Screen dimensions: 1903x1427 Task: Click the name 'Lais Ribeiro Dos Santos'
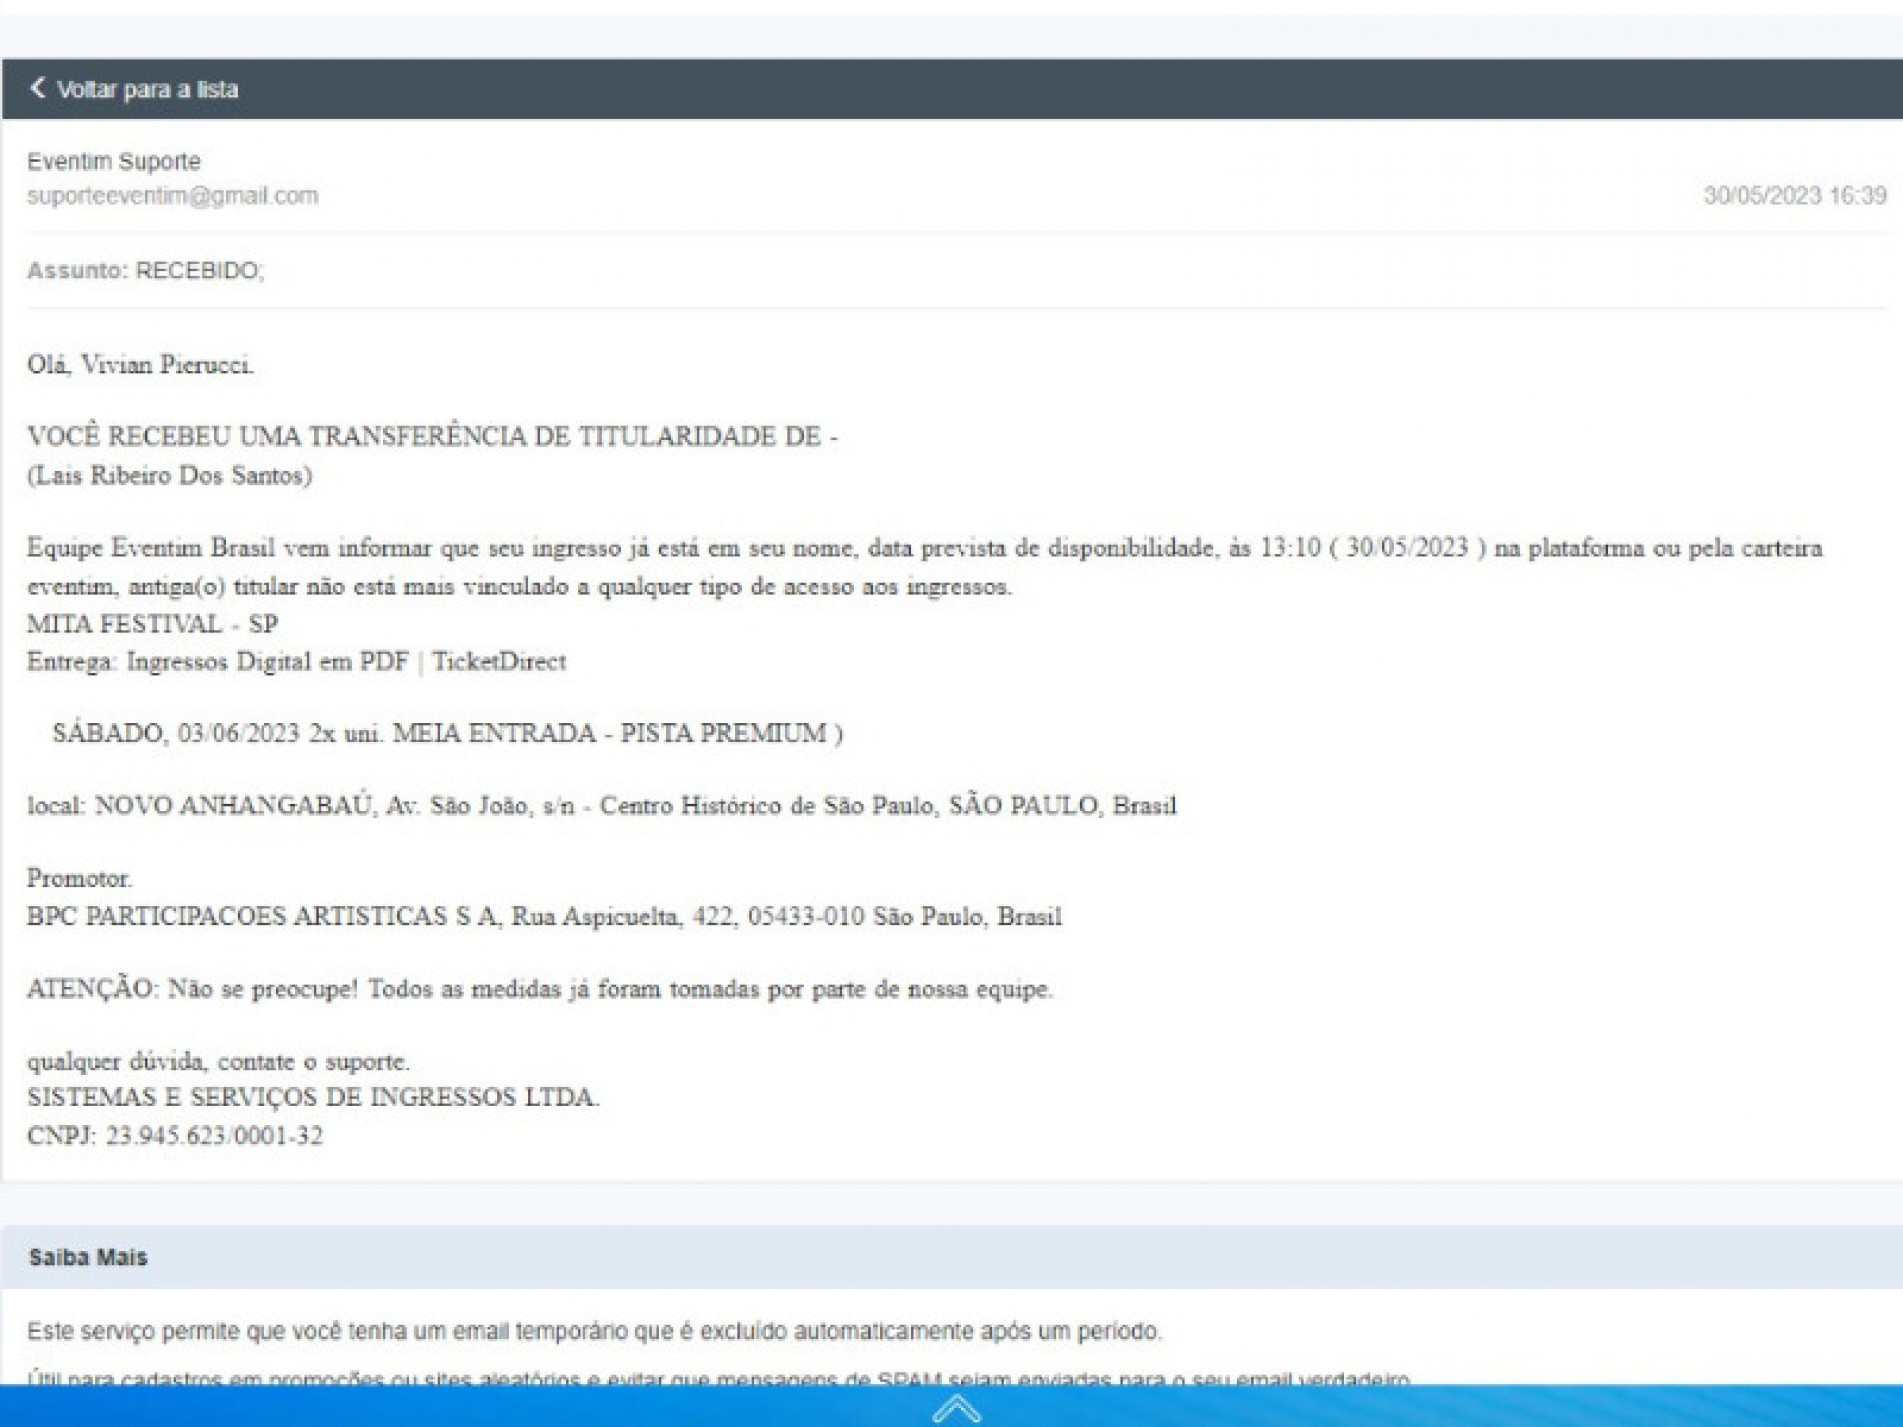pos(169,475)
